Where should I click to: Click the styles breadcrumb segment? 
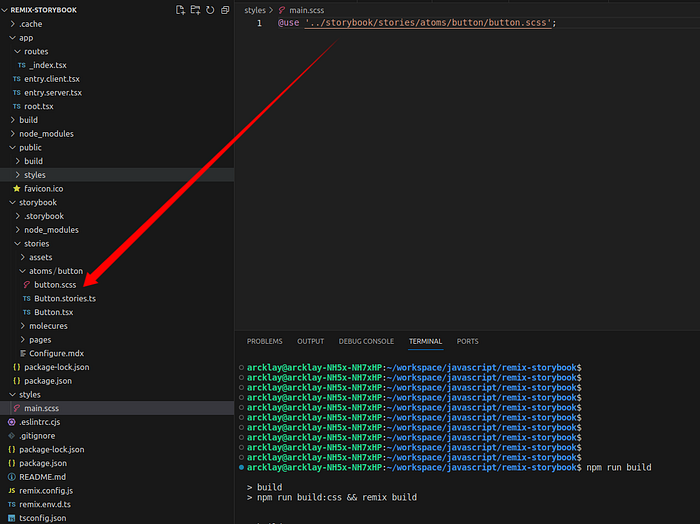click(x=255, y=10)
